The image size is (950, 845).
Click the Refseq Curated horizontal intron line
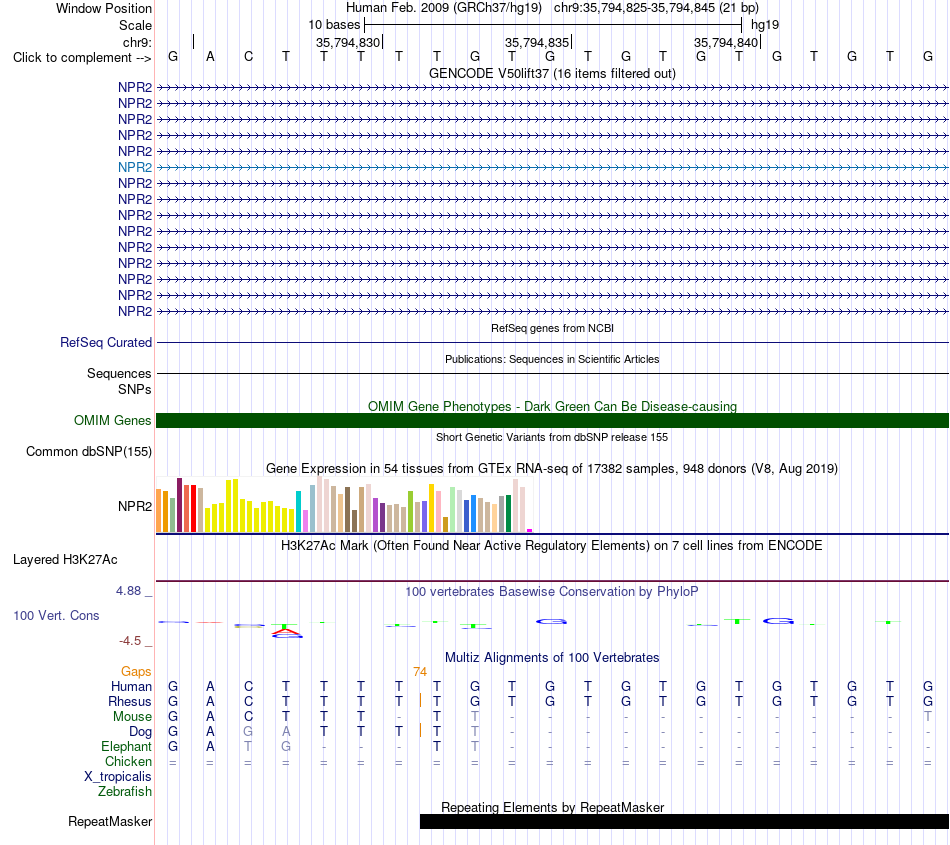coord(553,343)
